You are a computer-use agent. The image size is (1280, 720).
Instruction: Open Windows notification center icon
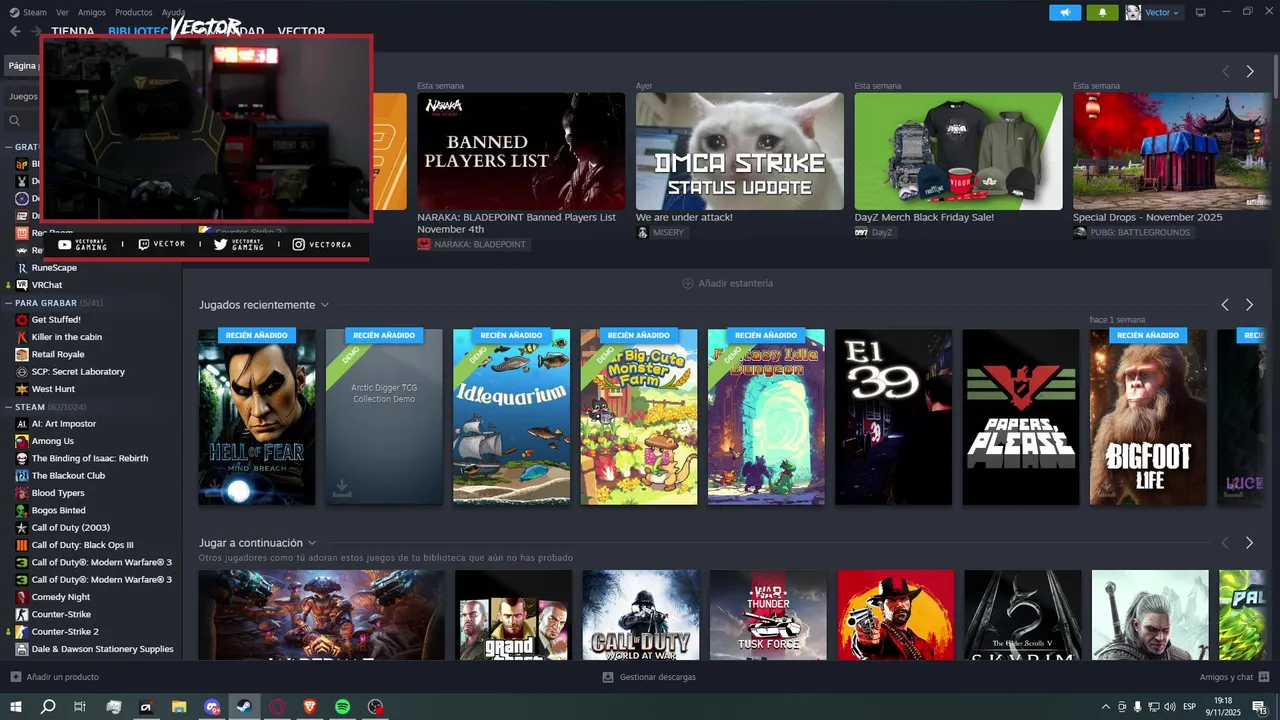click(x=1259, y=707)
